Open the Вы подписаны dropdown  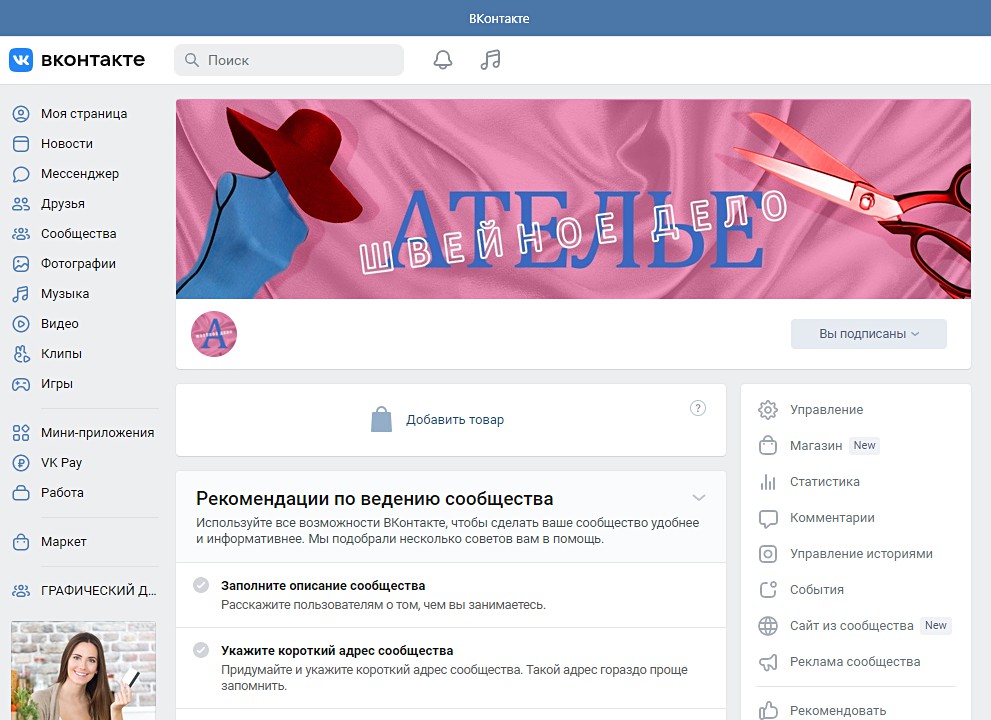point(868,334)
